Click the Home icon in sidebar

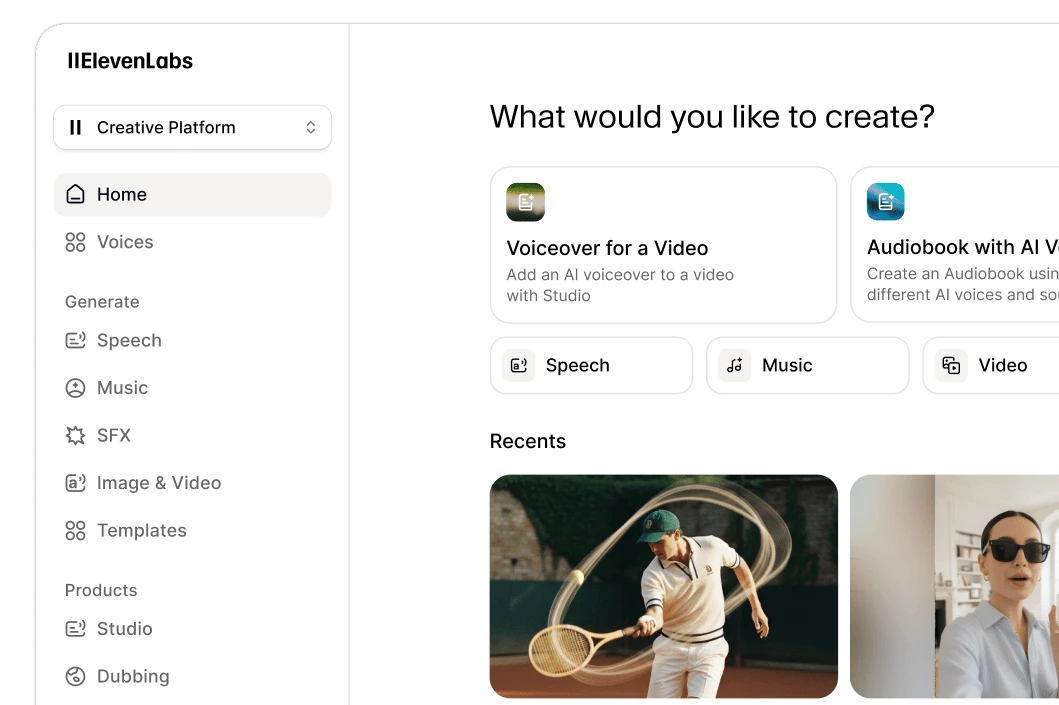click(x=75, y=194)
